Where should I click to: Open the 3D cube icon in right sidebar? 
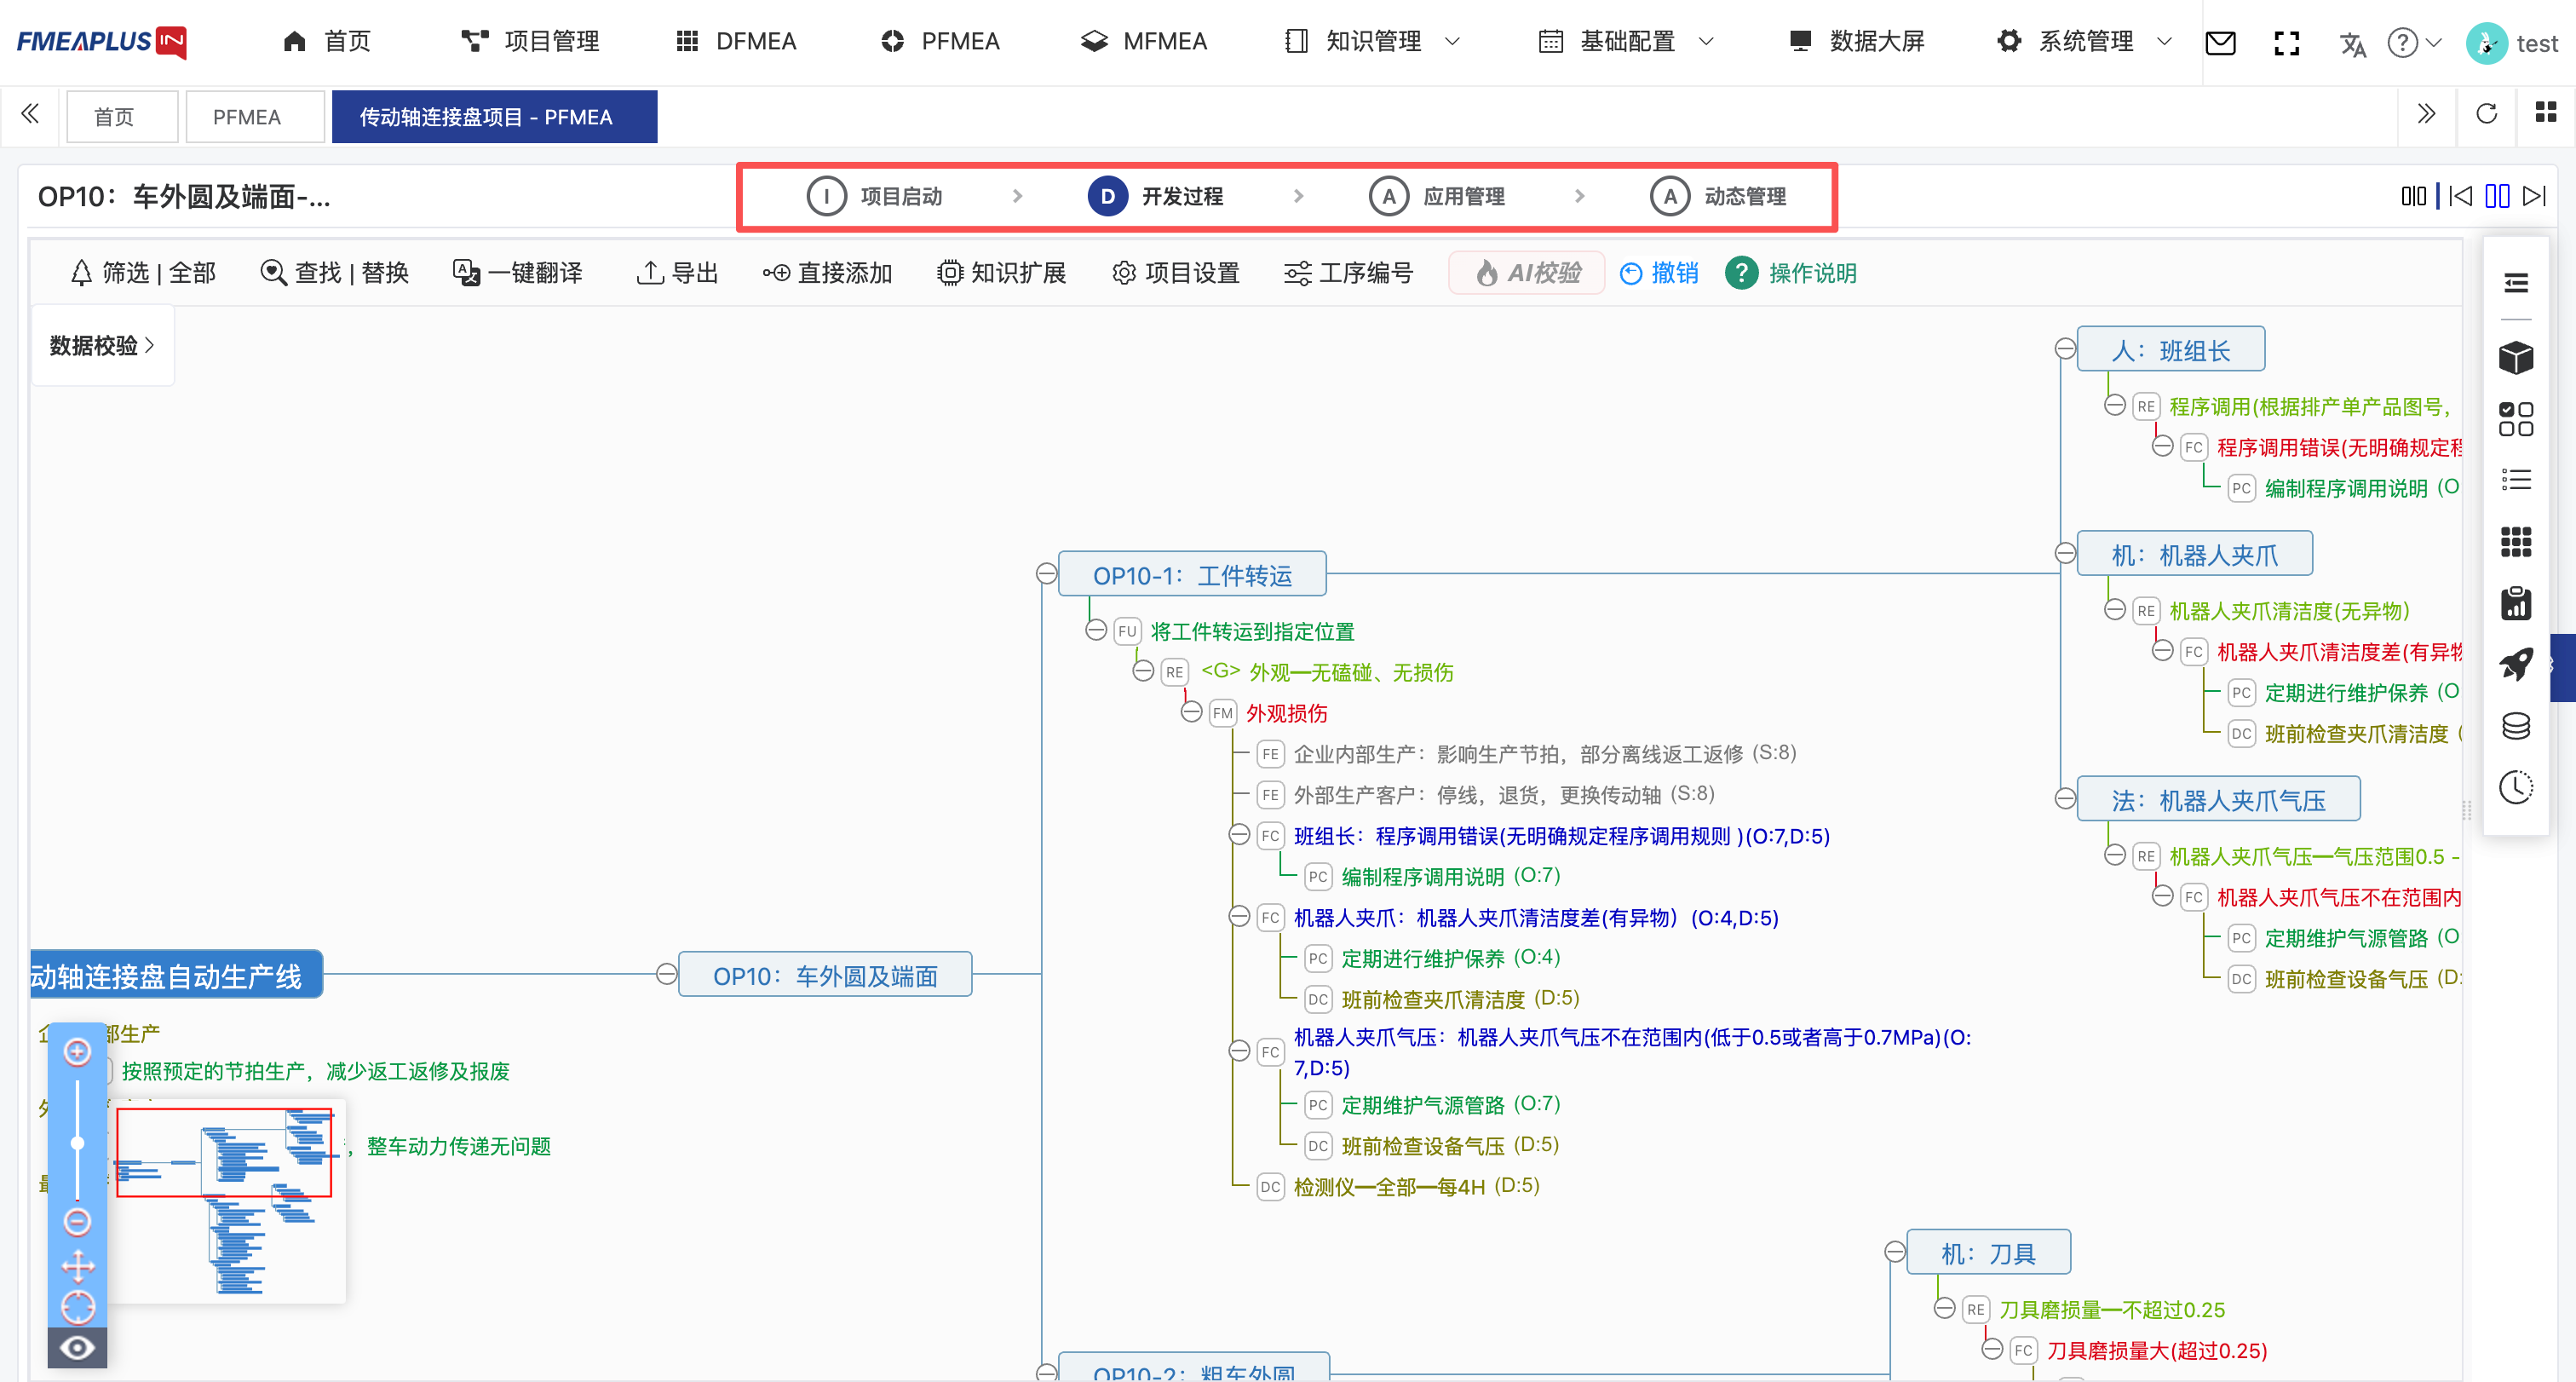[2515, 357]
